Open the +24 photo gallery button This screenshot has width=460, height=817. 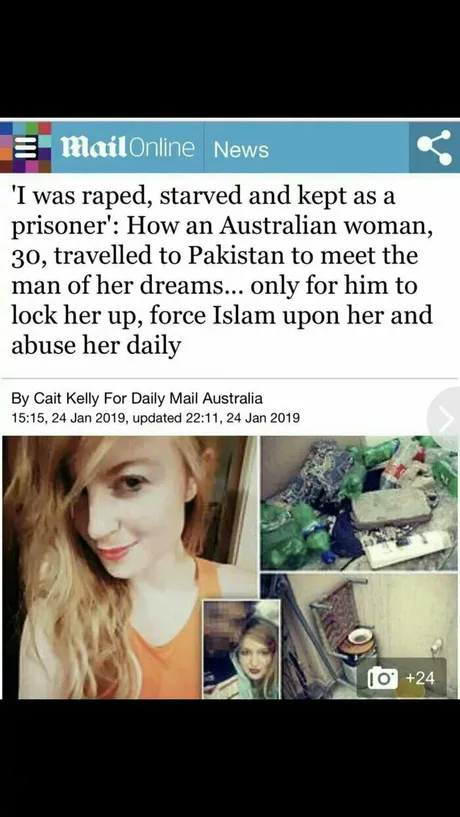401,677
